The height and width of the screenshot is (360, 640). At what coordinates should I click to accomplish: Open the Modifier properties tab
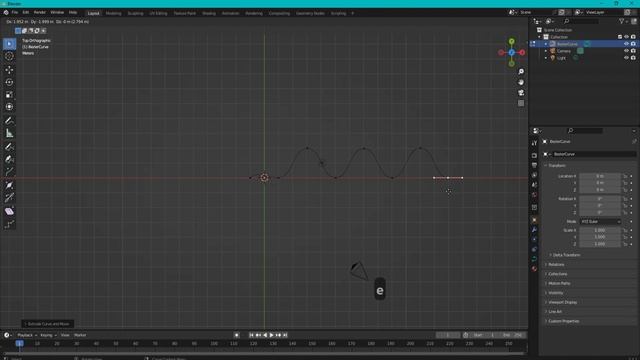point(534,230)
